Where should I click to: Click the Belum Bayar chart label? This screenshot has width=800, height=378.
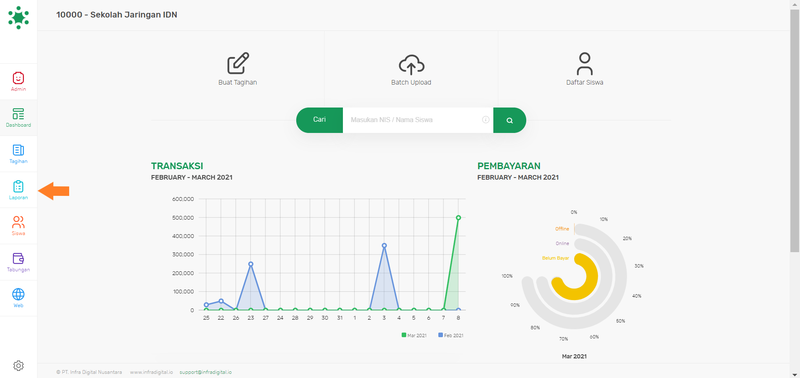555,258
